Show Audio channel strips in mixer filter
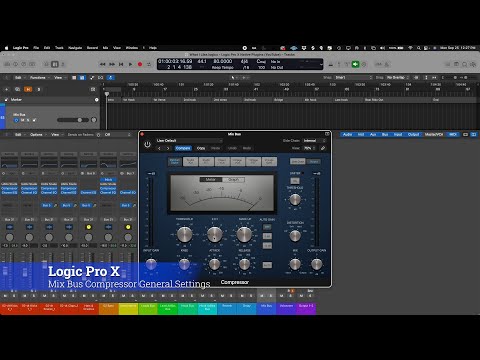 pos(347,135)
